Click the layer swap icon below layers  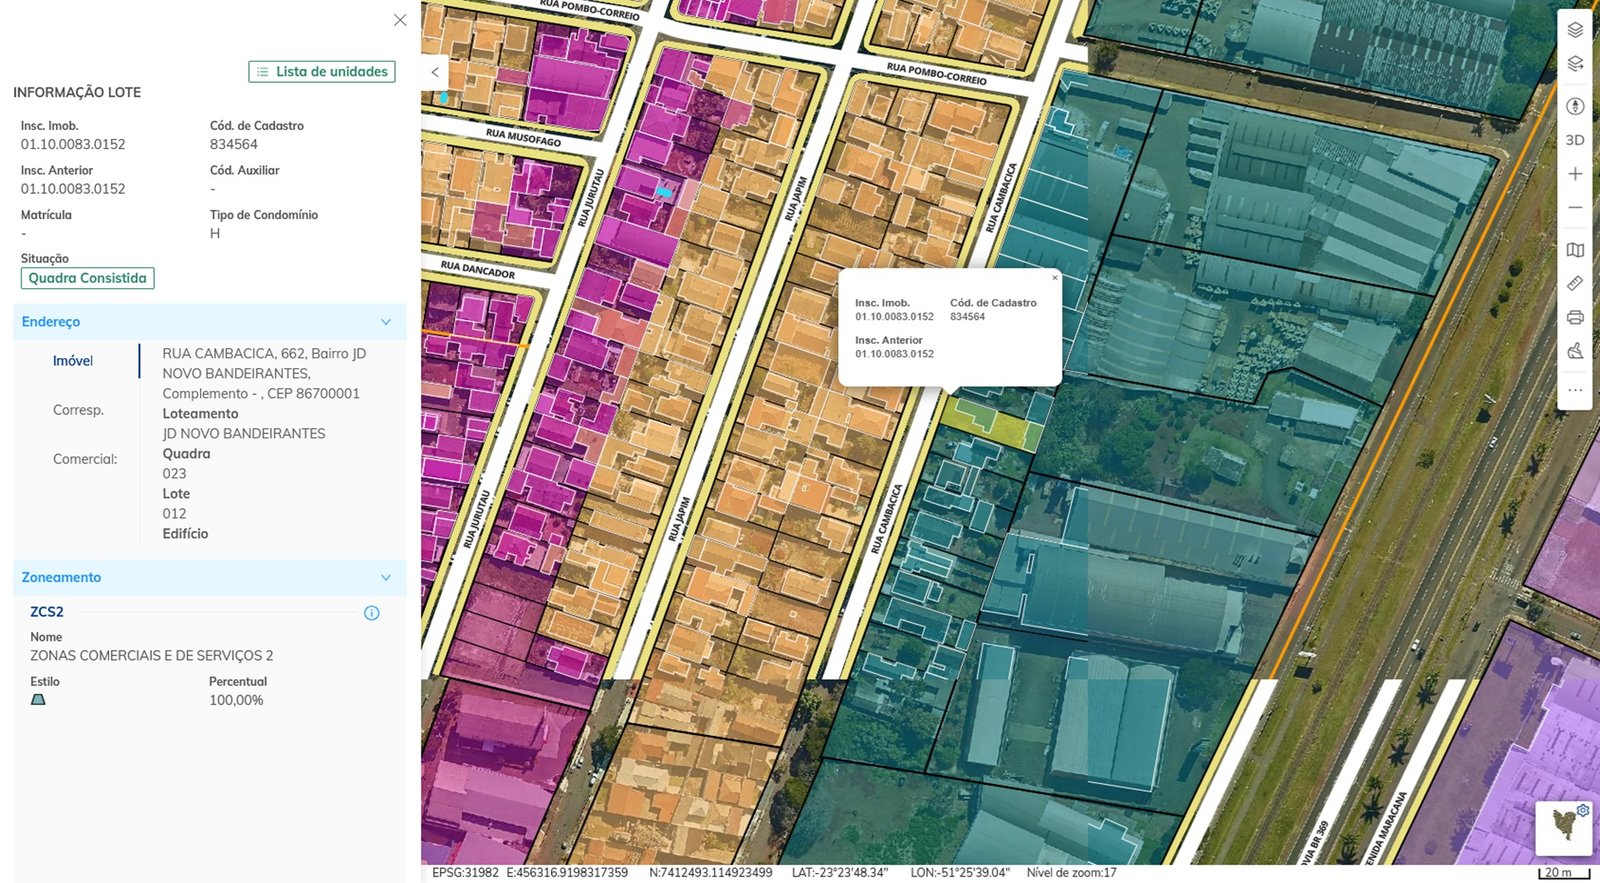click(x=1575, y=64)
